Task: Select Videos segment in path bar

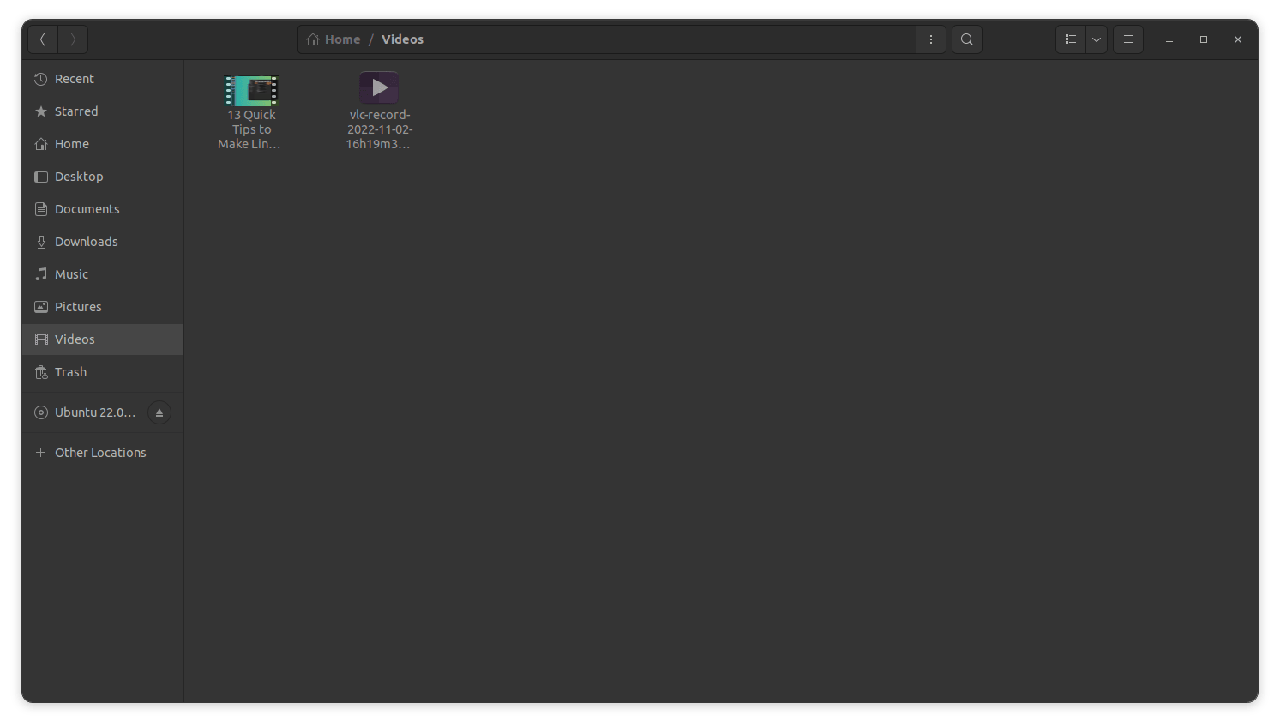Action: click(x=402, y=40)
